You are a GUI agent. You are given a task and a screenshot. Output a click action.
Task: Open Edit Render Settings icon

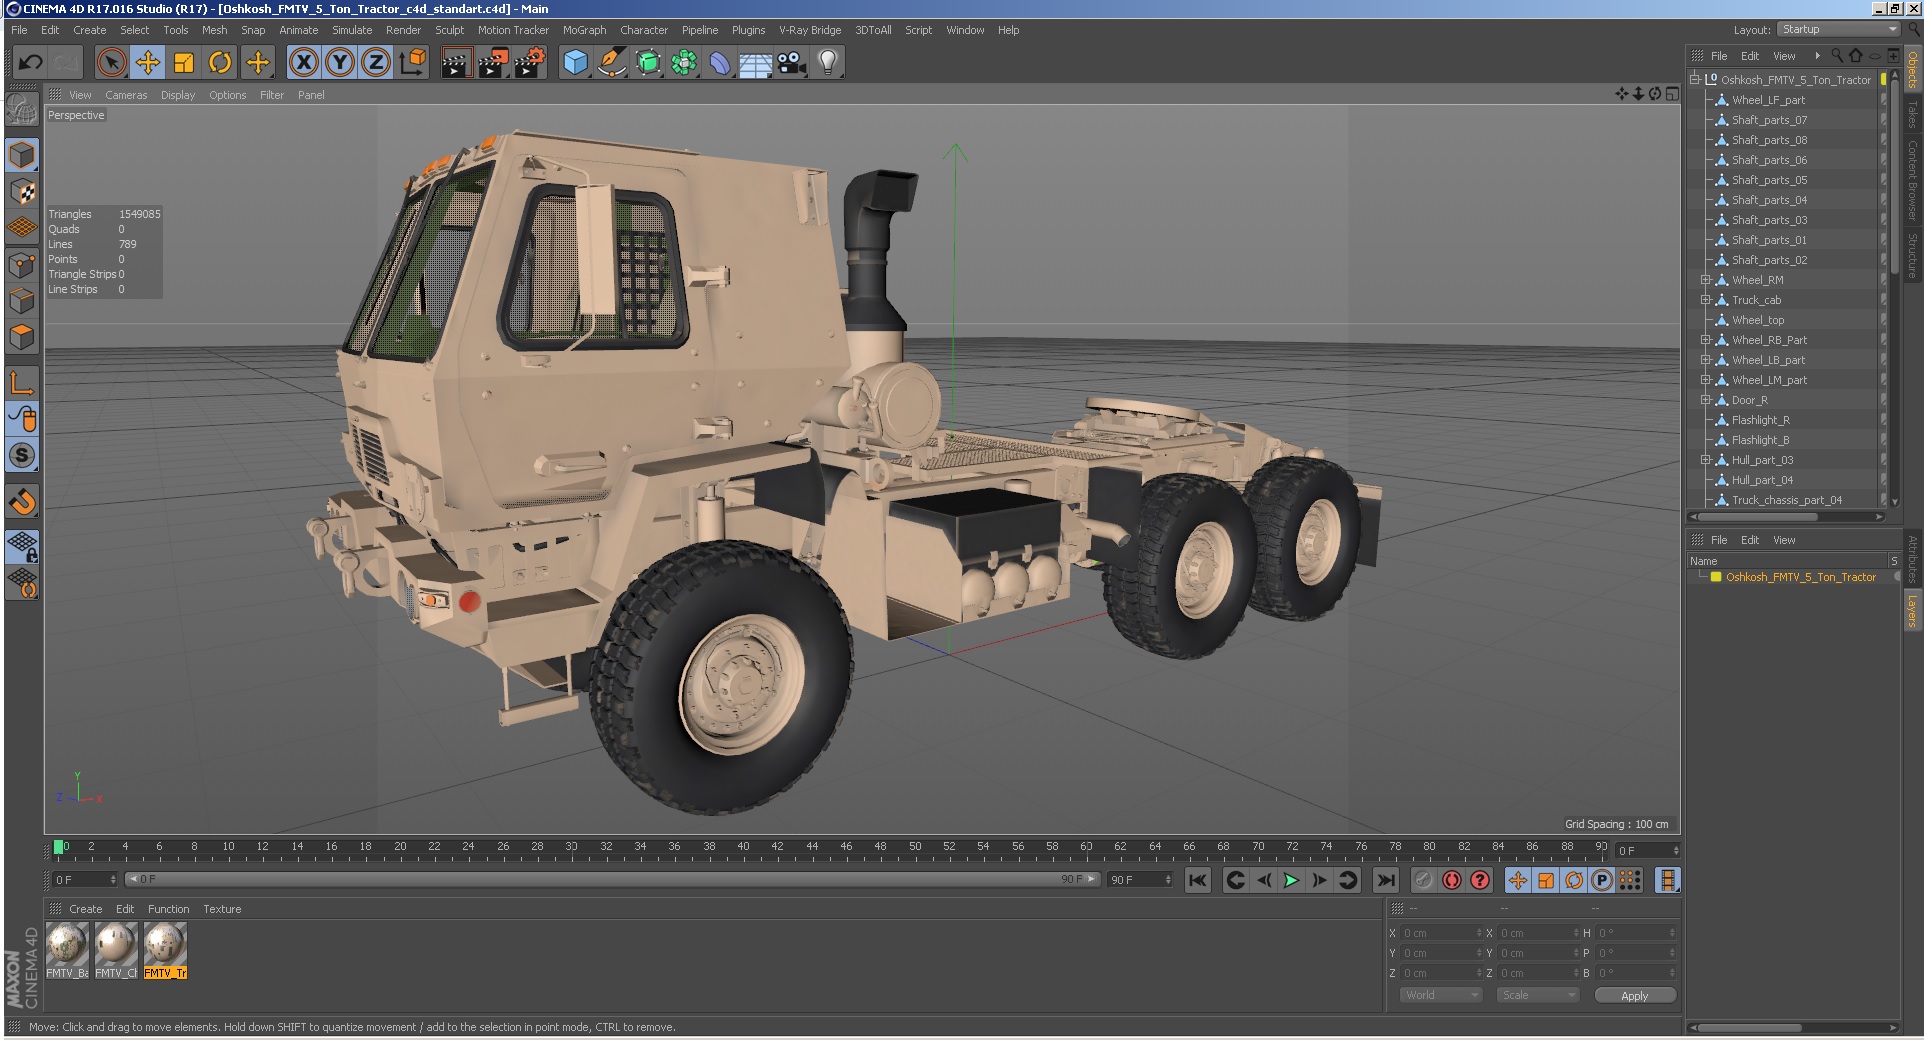coord(529,63)
